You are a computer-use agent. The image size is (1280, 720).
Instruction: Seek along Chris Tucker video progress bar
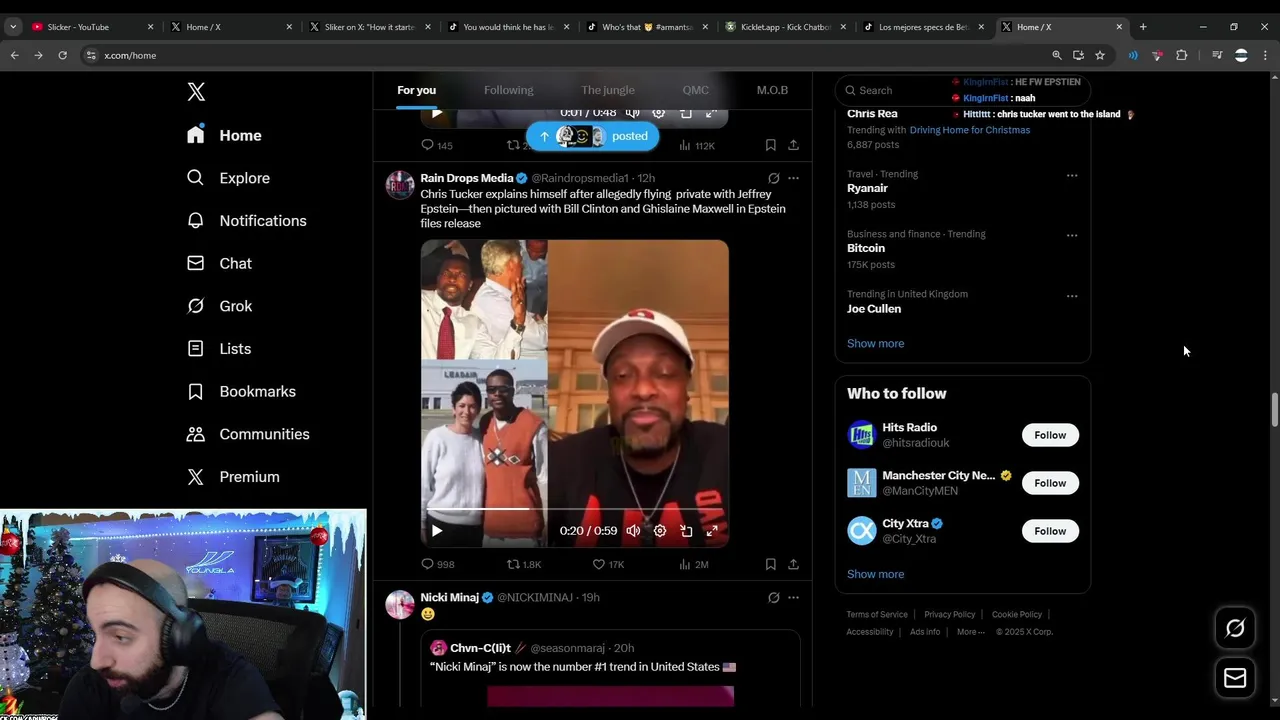(x=575, y=509)
